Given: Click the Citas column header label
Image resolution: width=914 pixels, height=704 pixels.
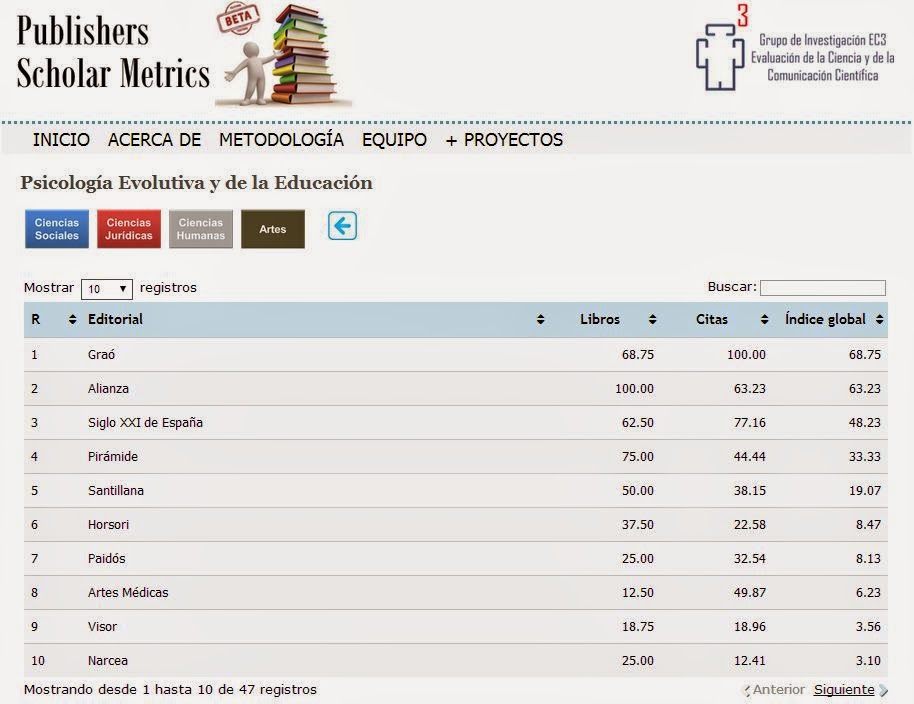Looking at the screenshot, I should 712,319.
